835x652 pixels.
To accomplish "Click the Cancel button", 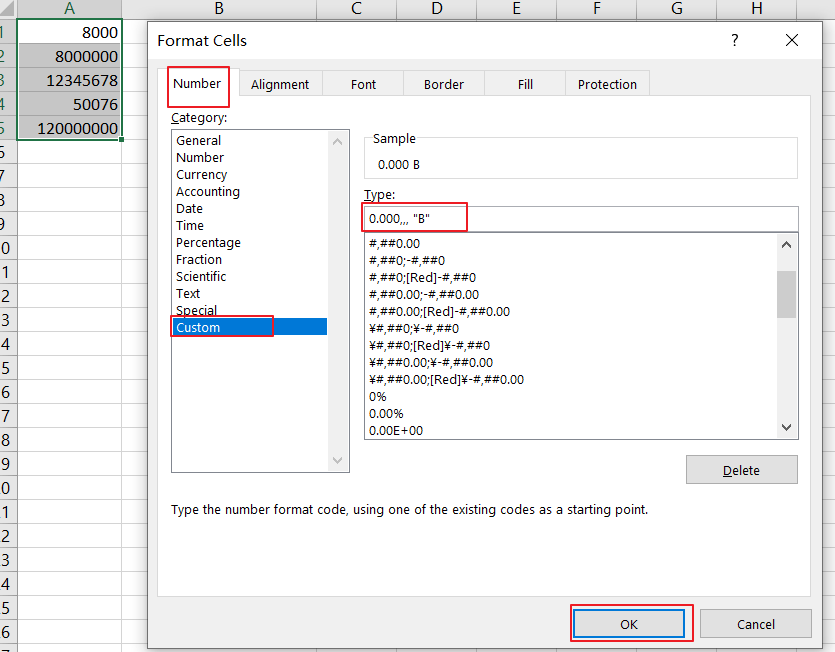I will pos(755,623).
